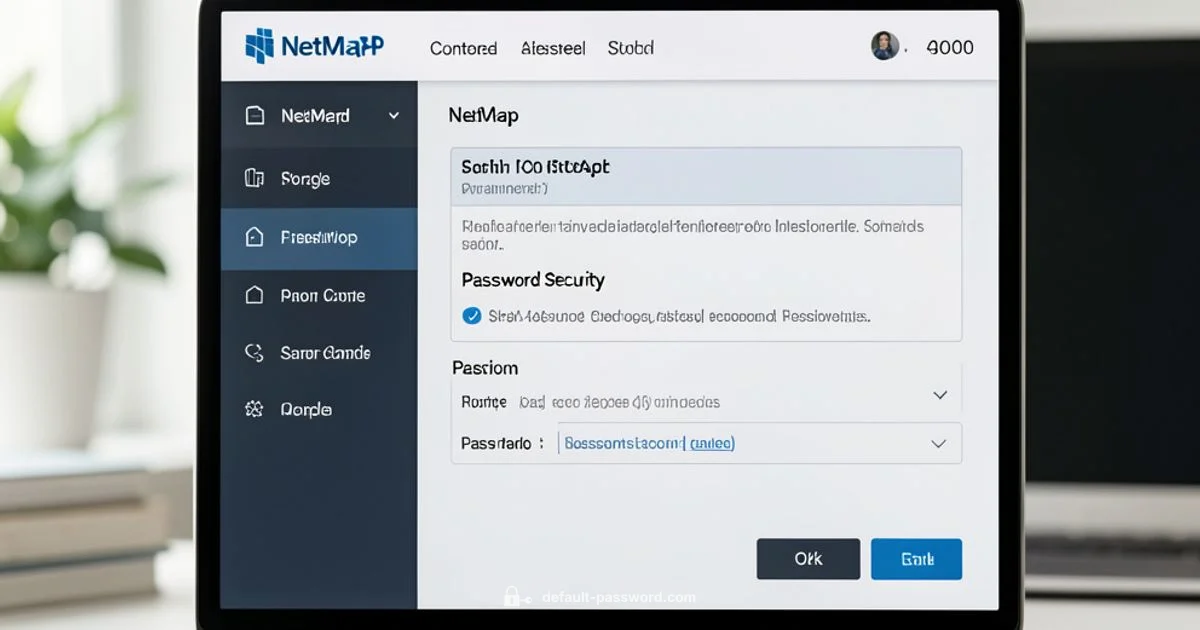Select the document icon next to NetMard
1200x630 pixels.
256,115
